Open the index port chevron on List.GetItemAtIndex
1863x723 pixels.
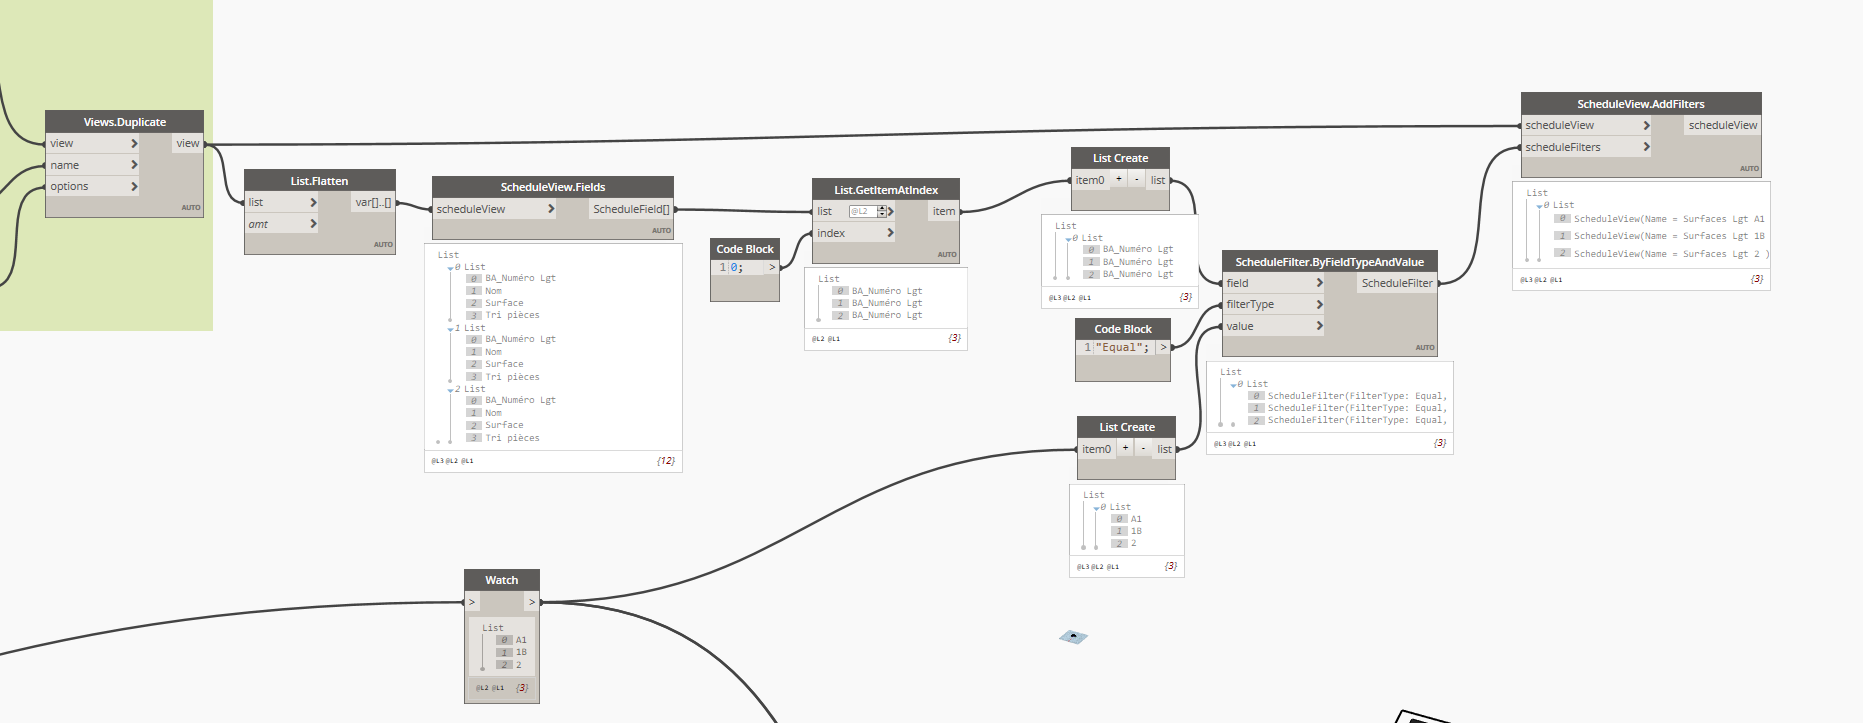click(x=890, y=233)
